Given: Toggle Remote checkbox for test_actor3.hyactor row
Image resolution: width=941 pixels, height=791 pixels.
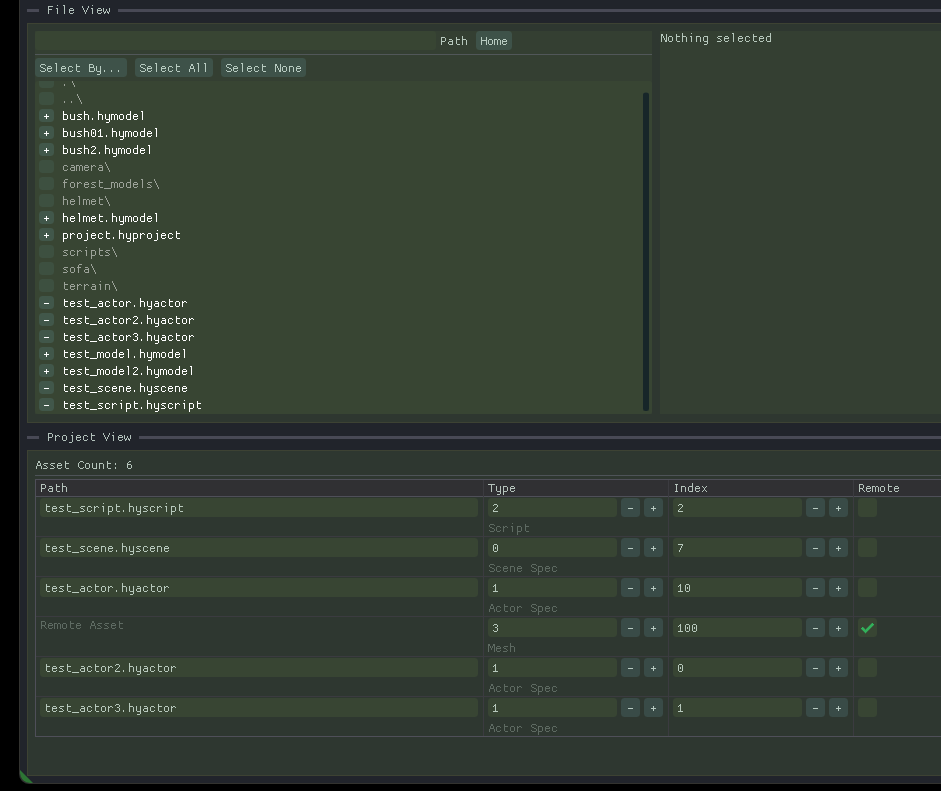Looking at the screenshot, I should [x=867, y=708].
